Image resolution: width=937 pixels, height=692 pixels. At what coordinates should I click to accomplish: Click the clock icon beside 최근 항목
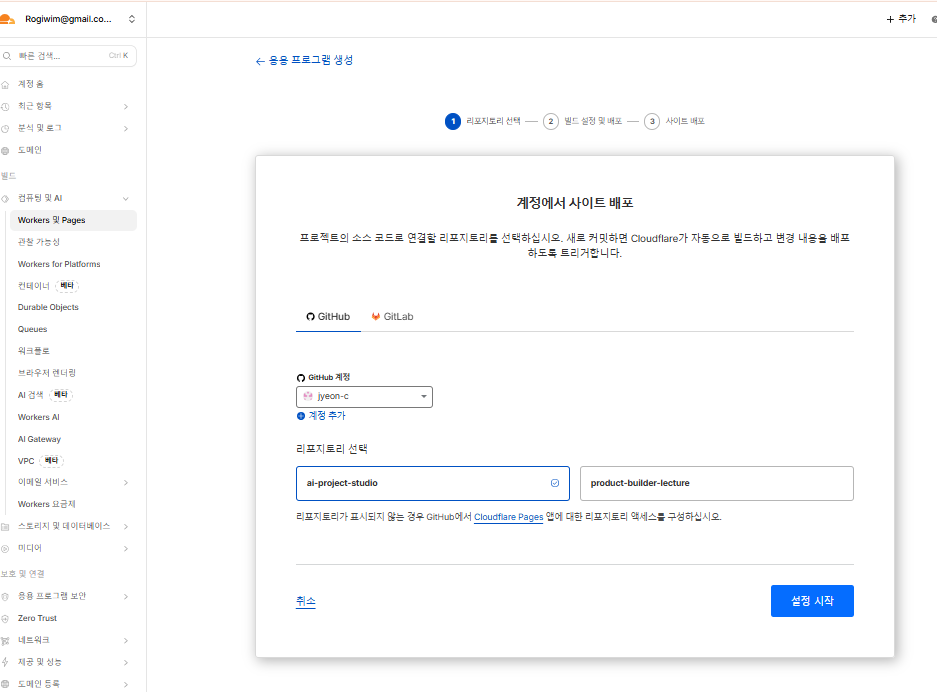click(5, 106)
